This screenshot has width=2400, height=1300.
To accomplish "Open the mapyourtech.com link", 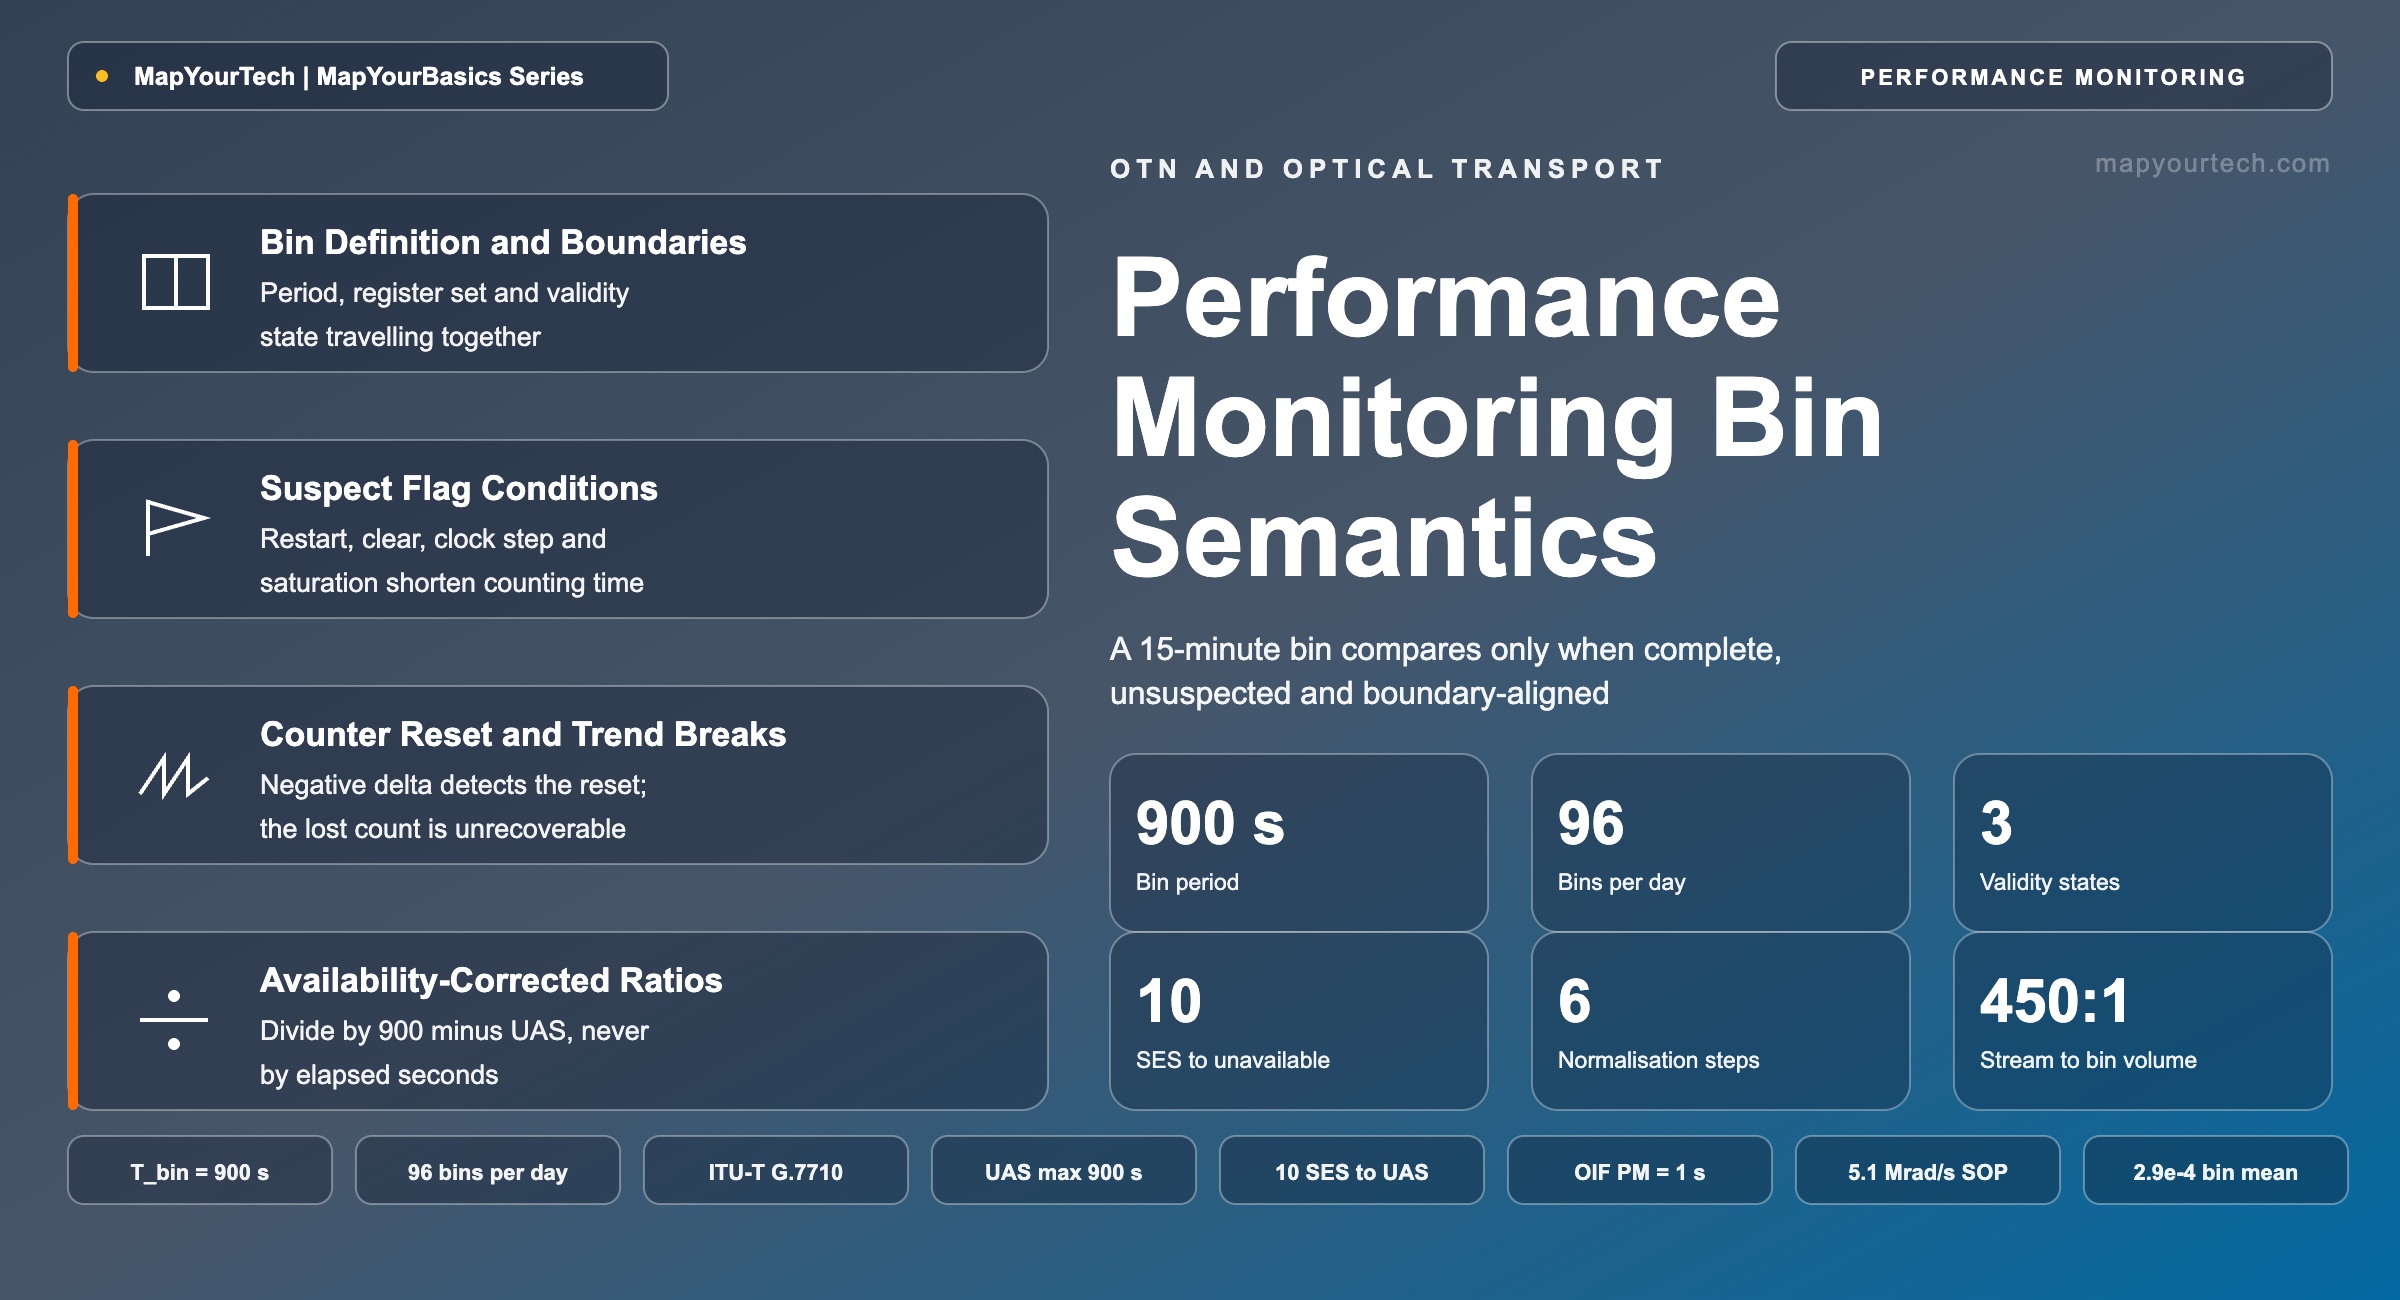I will (2212, 163).
